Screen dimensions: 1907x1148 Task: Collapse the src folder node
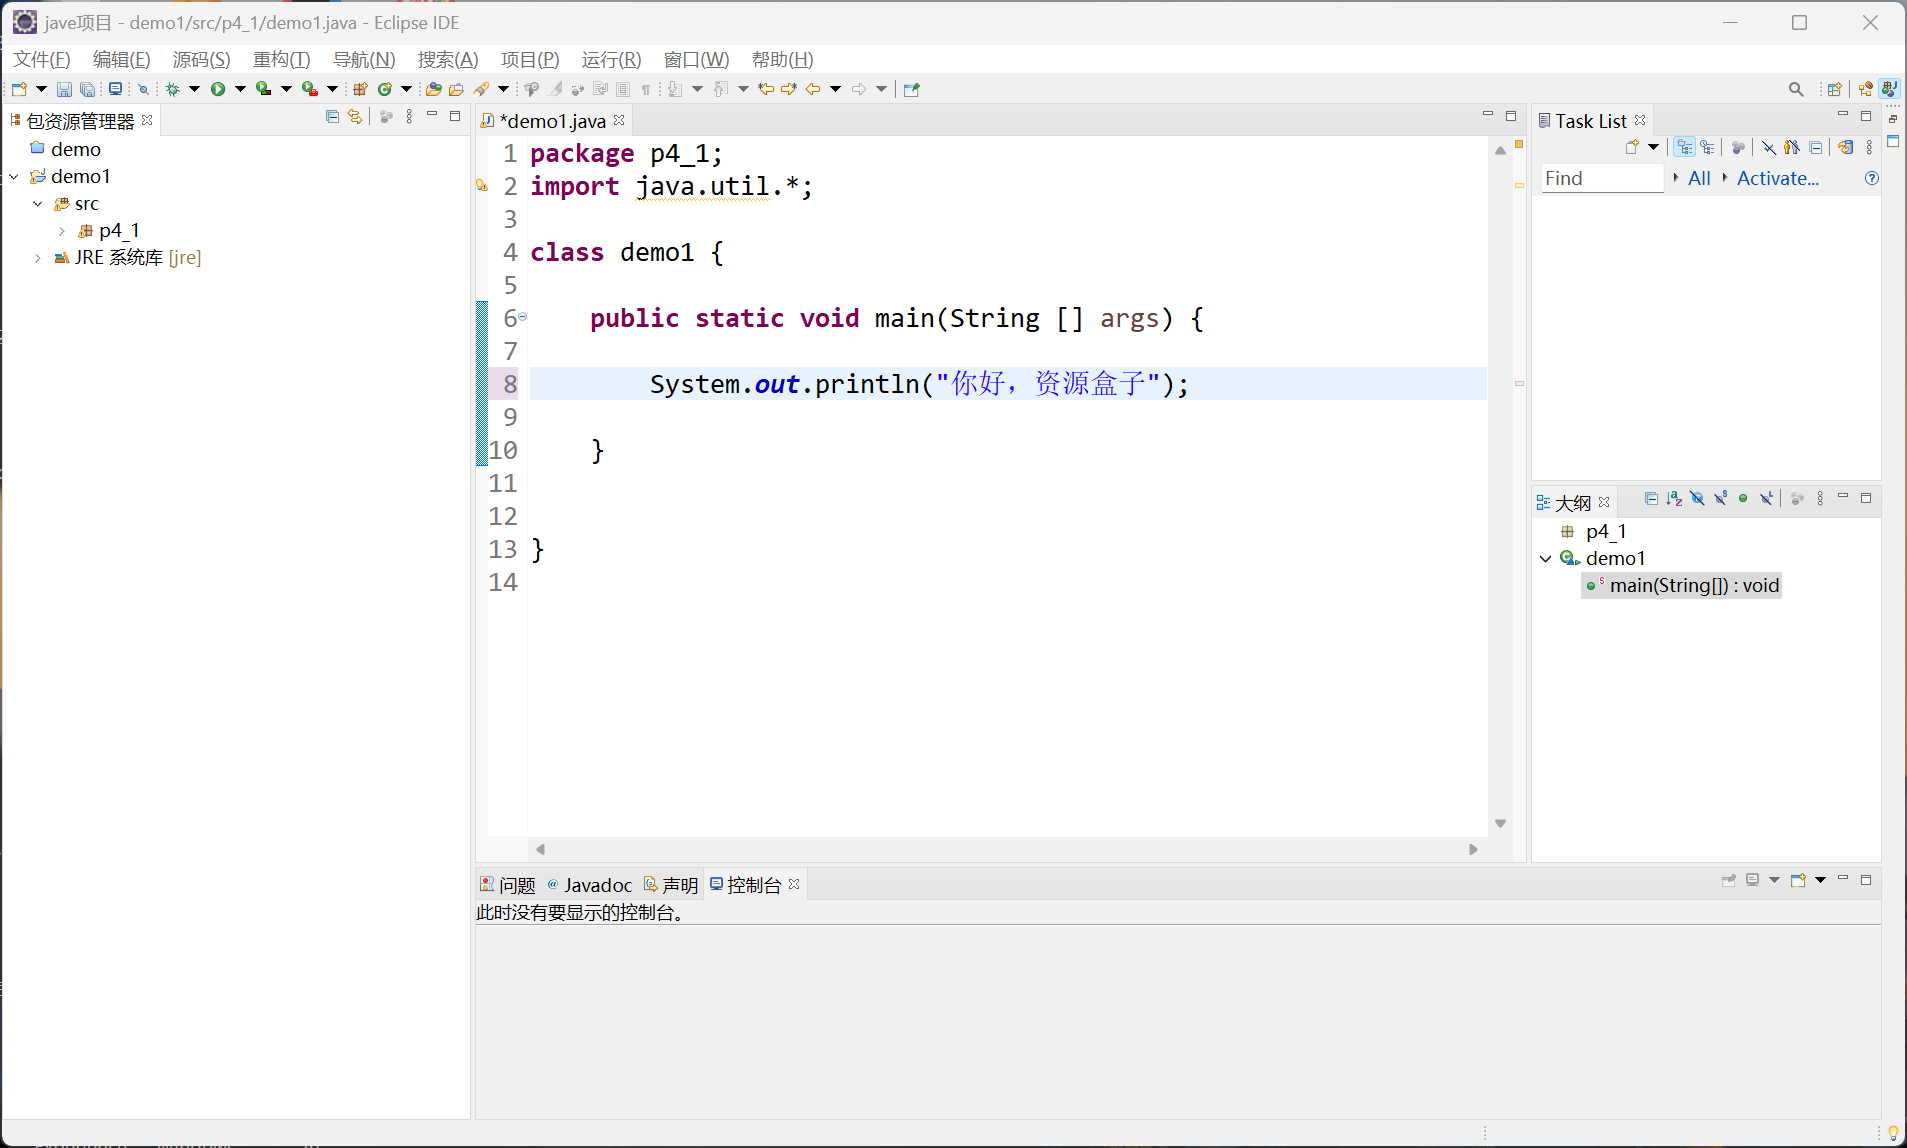pos(38,203)
